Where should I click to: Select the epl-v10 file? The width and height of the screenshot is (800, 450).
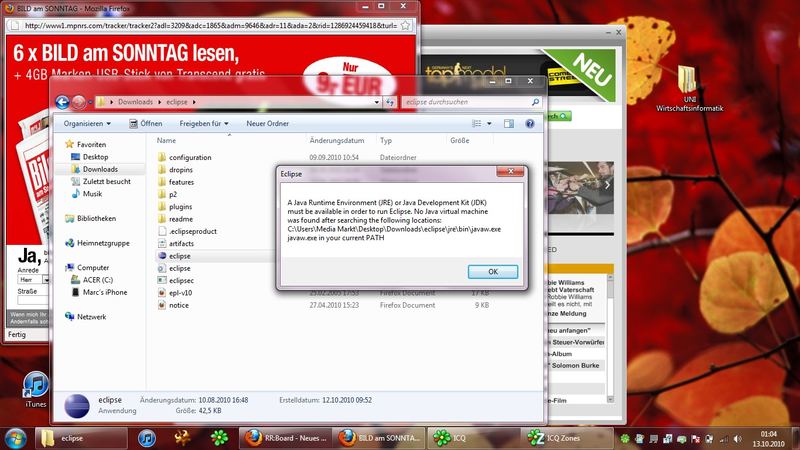pos(181,293)
